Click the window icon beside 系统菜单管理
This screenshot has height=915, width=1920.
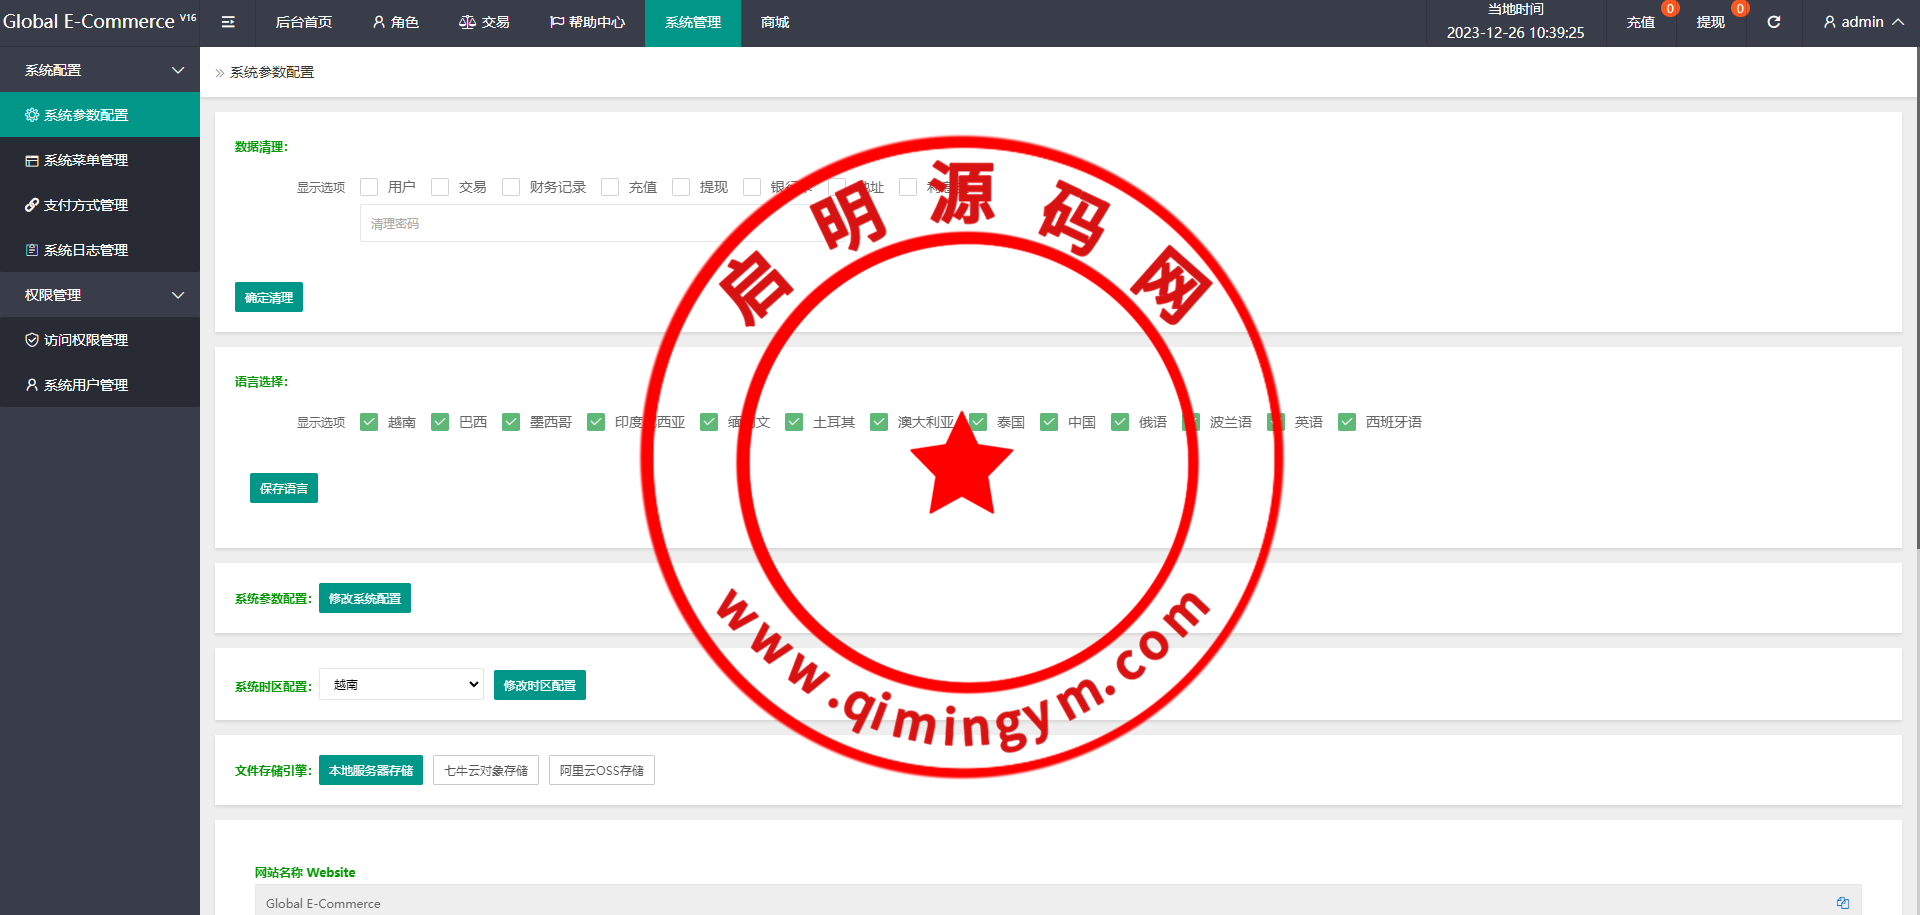(32, 160)
